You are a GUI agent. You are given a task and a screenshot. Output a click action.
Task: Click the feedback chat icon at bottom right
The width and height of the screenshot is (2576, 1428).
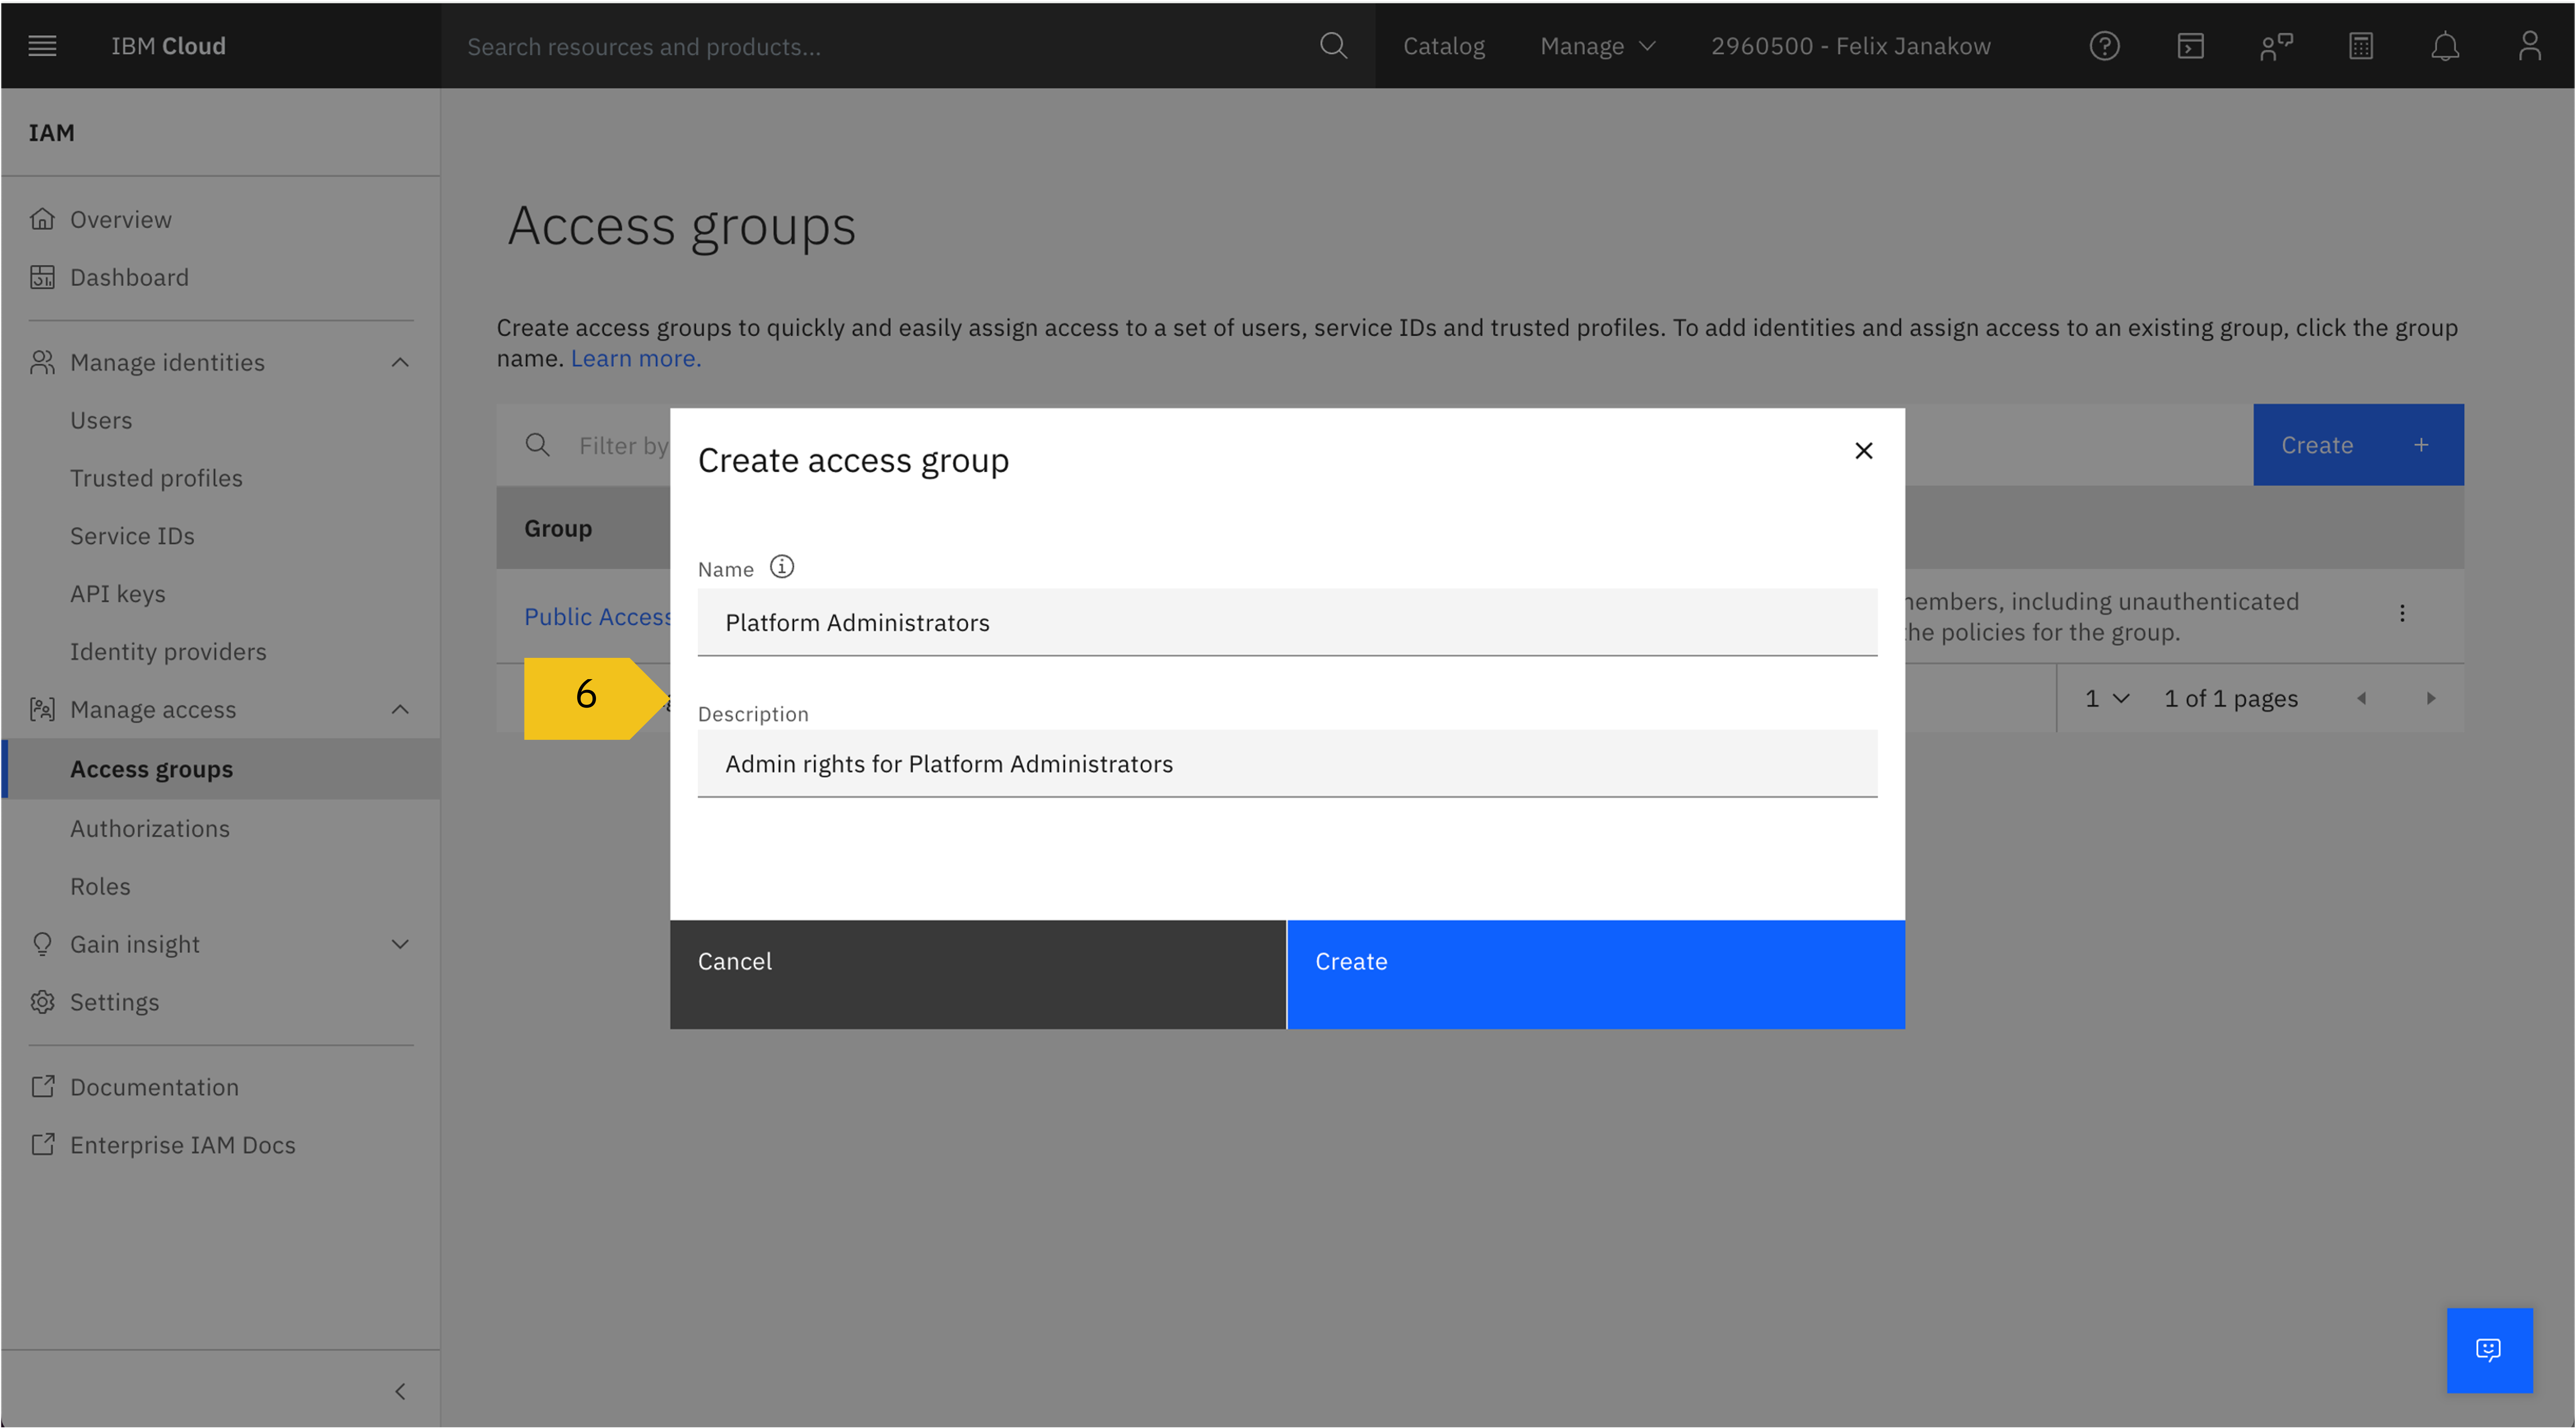2489,1350
